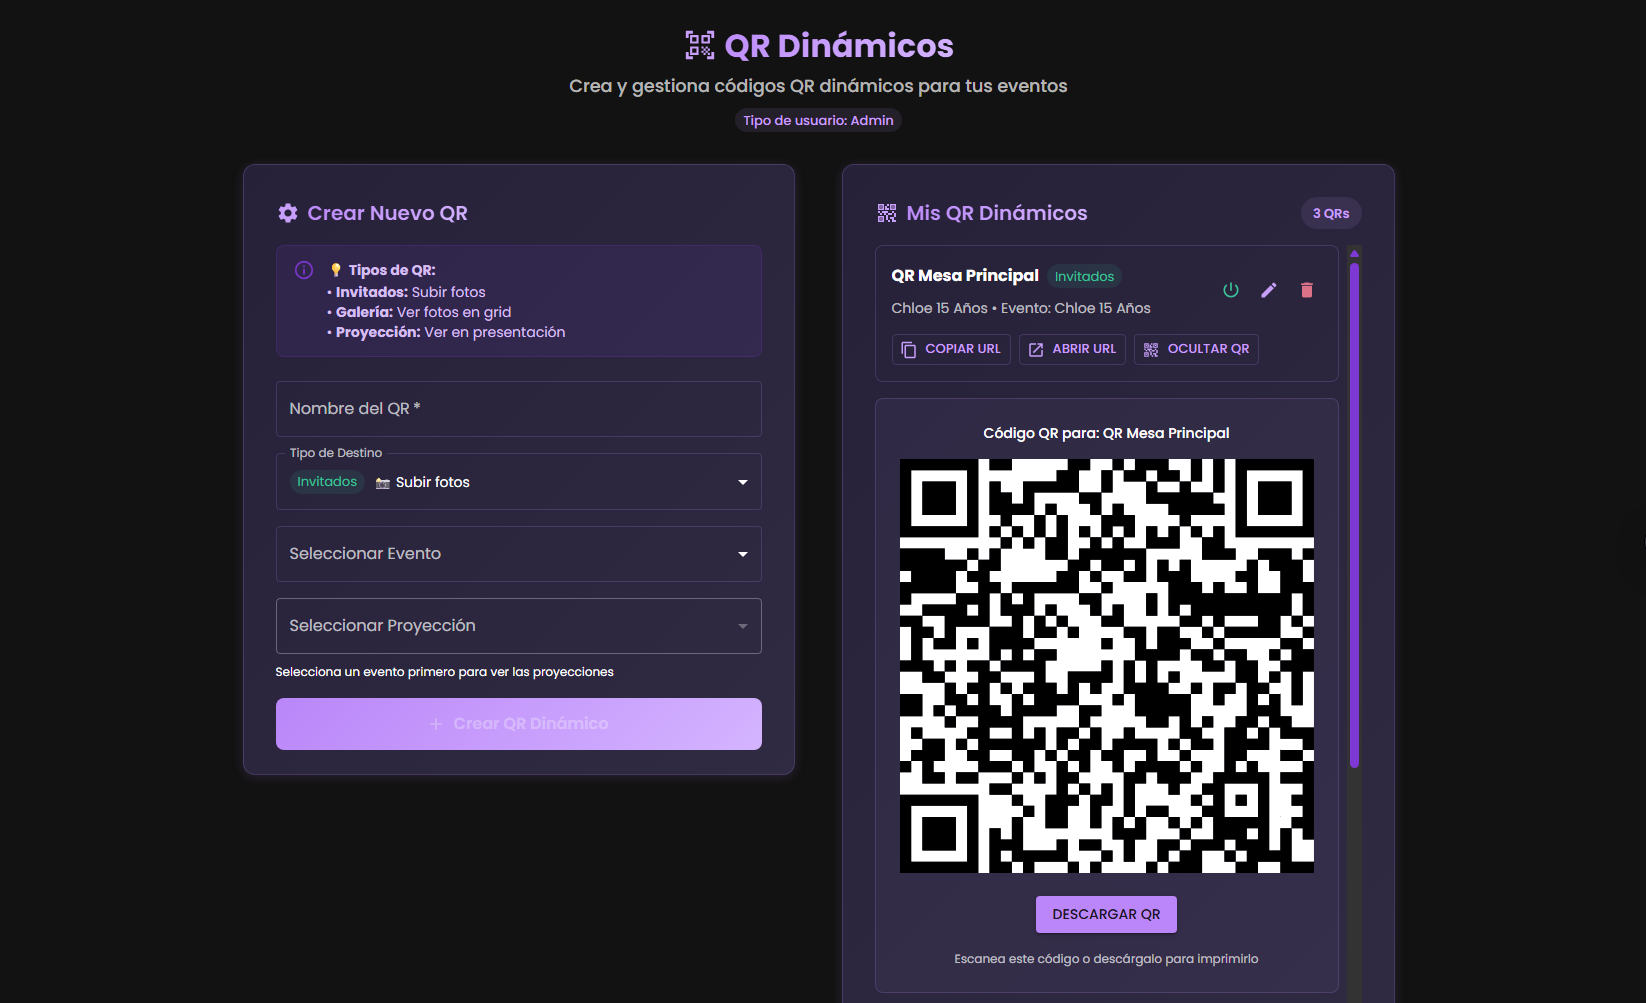Click the 'Escanea este código o descárgalo' note
This screenshot has width=1646, height=1003.
point(1106,959)
